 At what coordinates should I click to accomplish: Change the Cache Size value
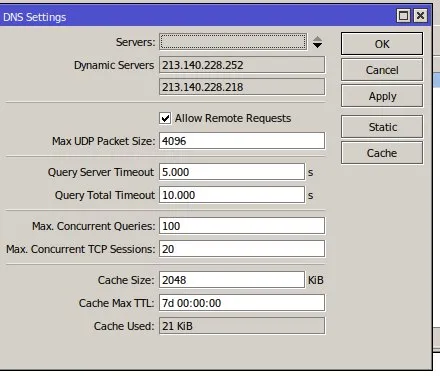[x=232, y=280]
